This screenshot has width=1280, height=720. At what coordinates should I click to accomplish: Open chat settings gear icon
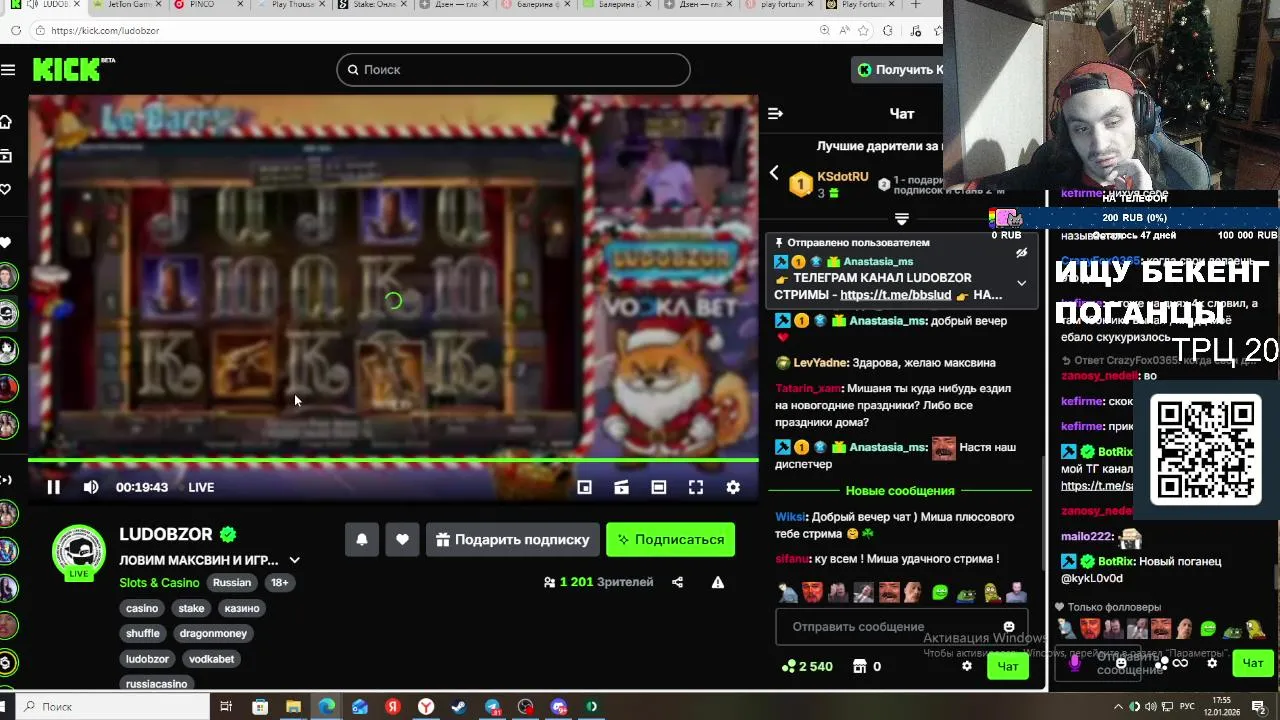[x=966, y=666]
